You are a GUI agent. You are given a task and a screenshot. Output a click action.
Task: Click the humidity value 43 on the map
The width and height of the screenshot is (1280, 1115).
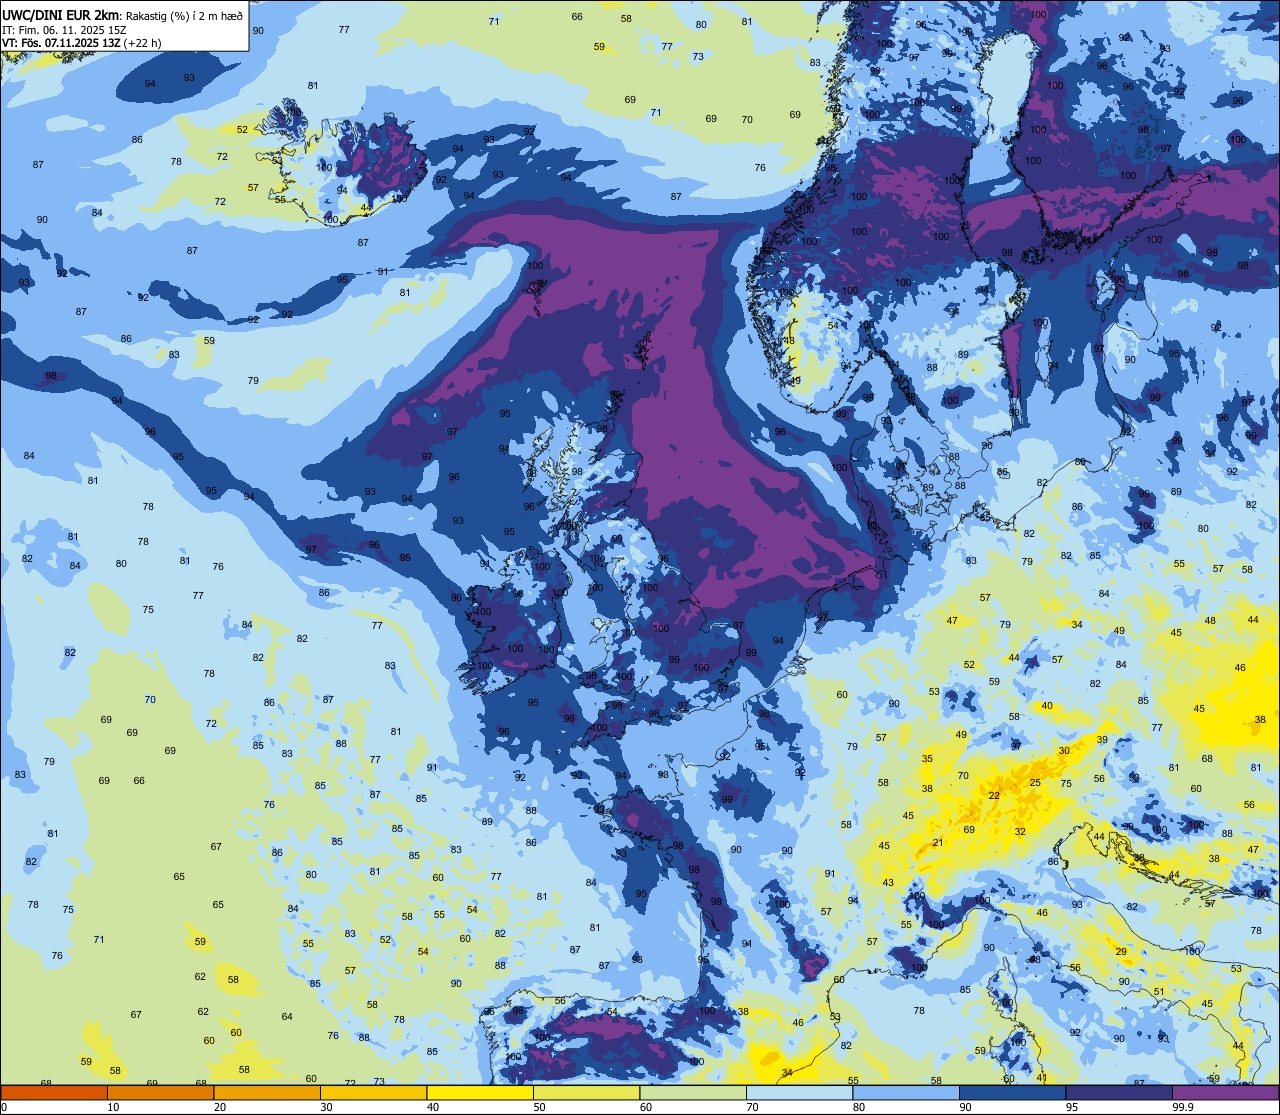[888, 882]
